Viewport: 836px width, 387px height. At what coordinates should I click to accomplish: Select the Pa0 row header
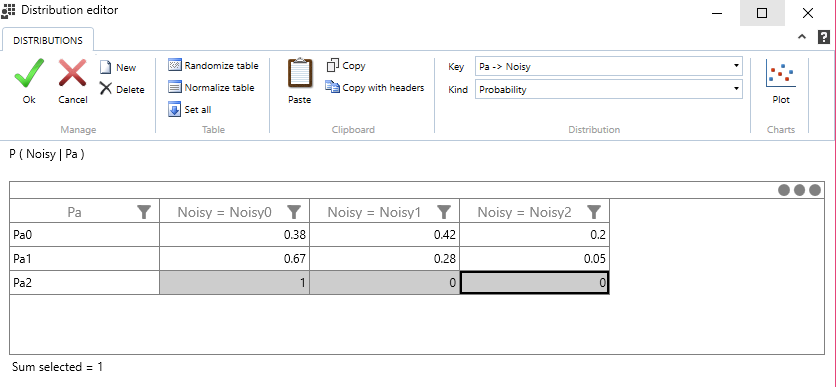click(x=84, y=235)
